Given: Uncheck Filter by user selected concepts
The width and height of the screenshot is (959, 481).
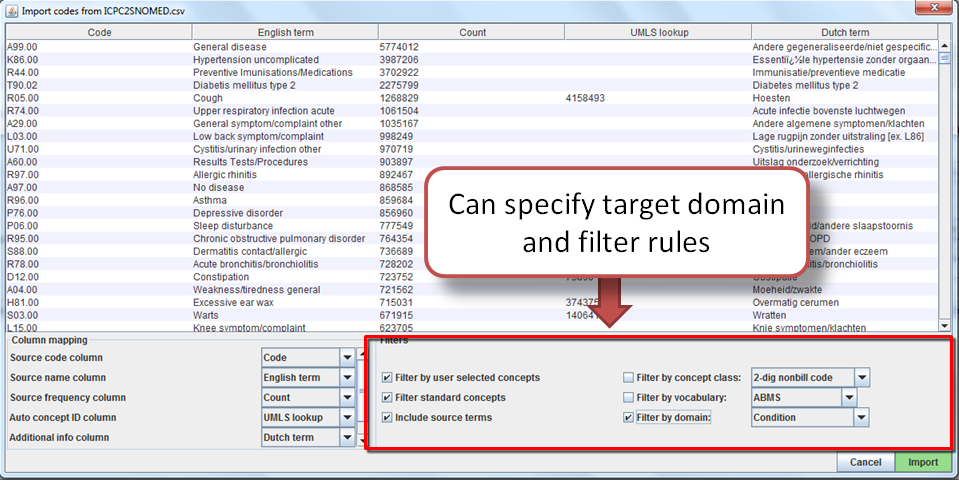Looking at the screenshot, I should coord(387,378).
